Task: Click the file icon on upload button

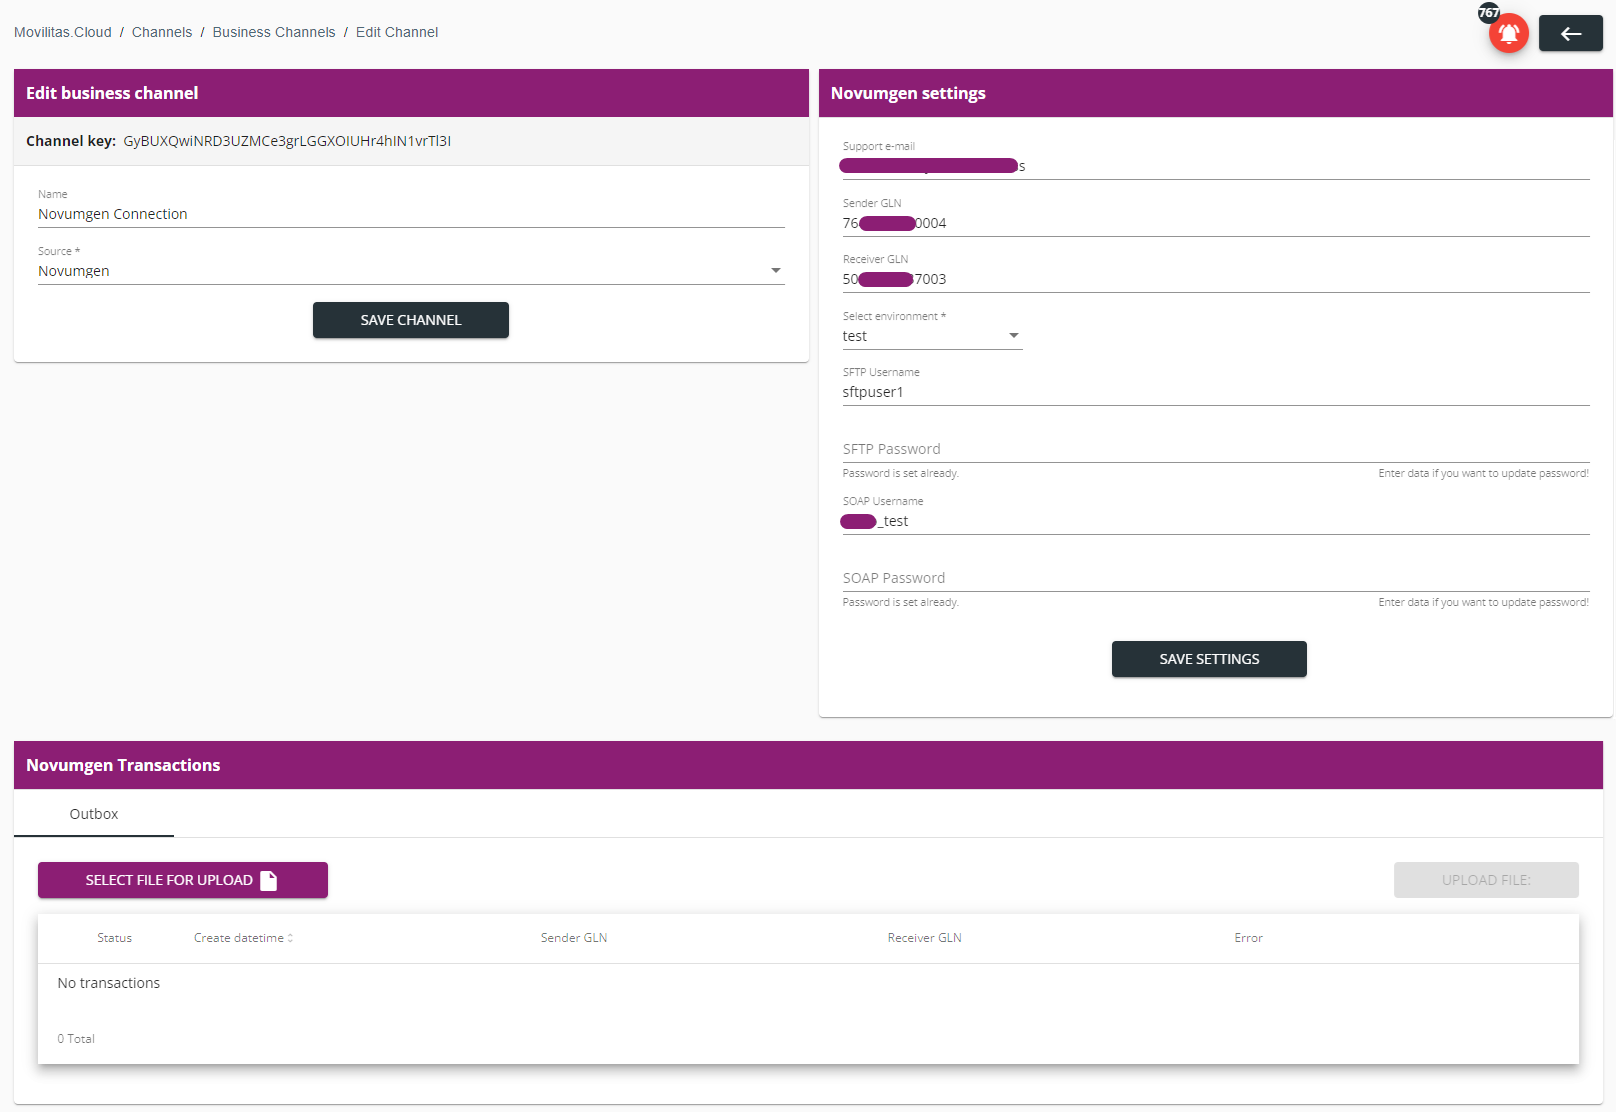Action: (268, 880)
